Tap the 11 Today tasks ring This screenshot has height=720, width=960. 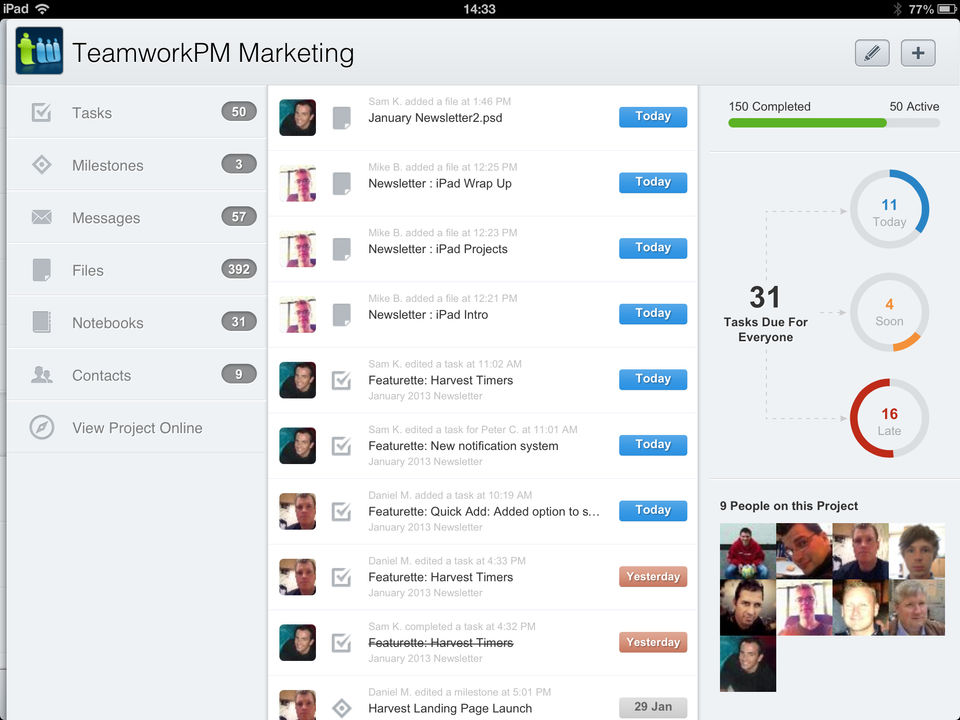tap(889, 210)
